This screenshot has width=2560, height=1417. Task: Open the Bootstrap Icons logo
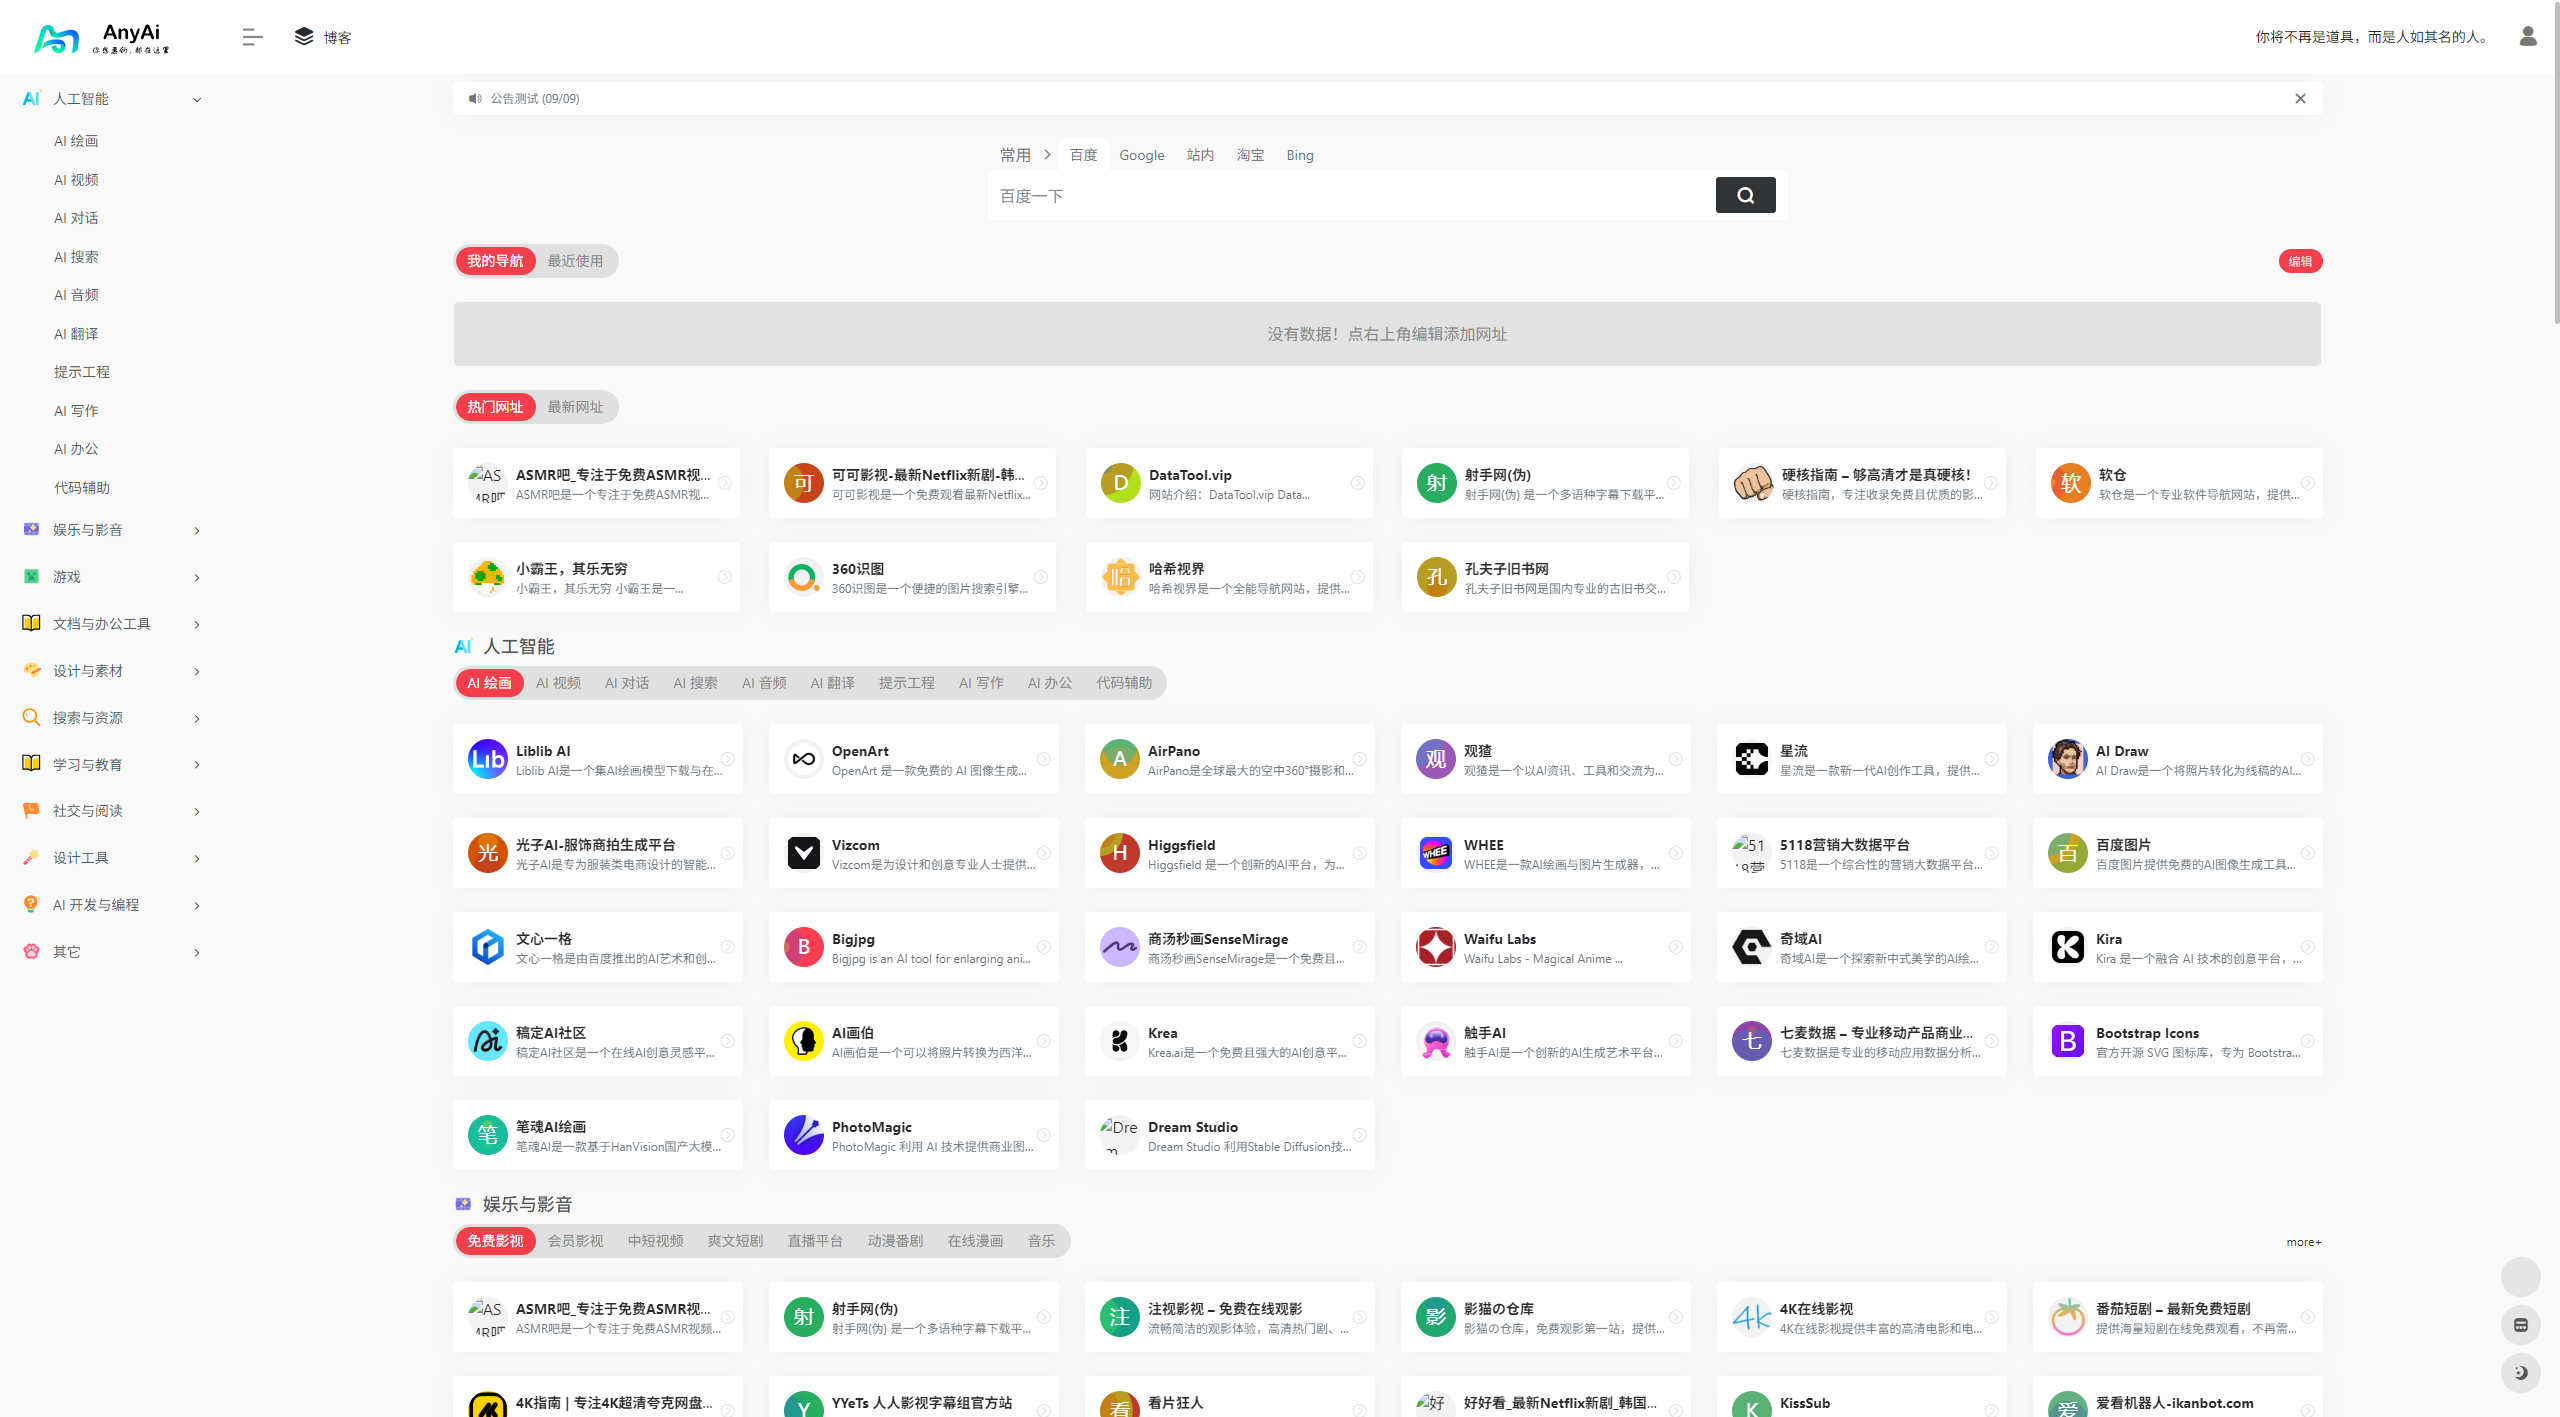2067,1041
